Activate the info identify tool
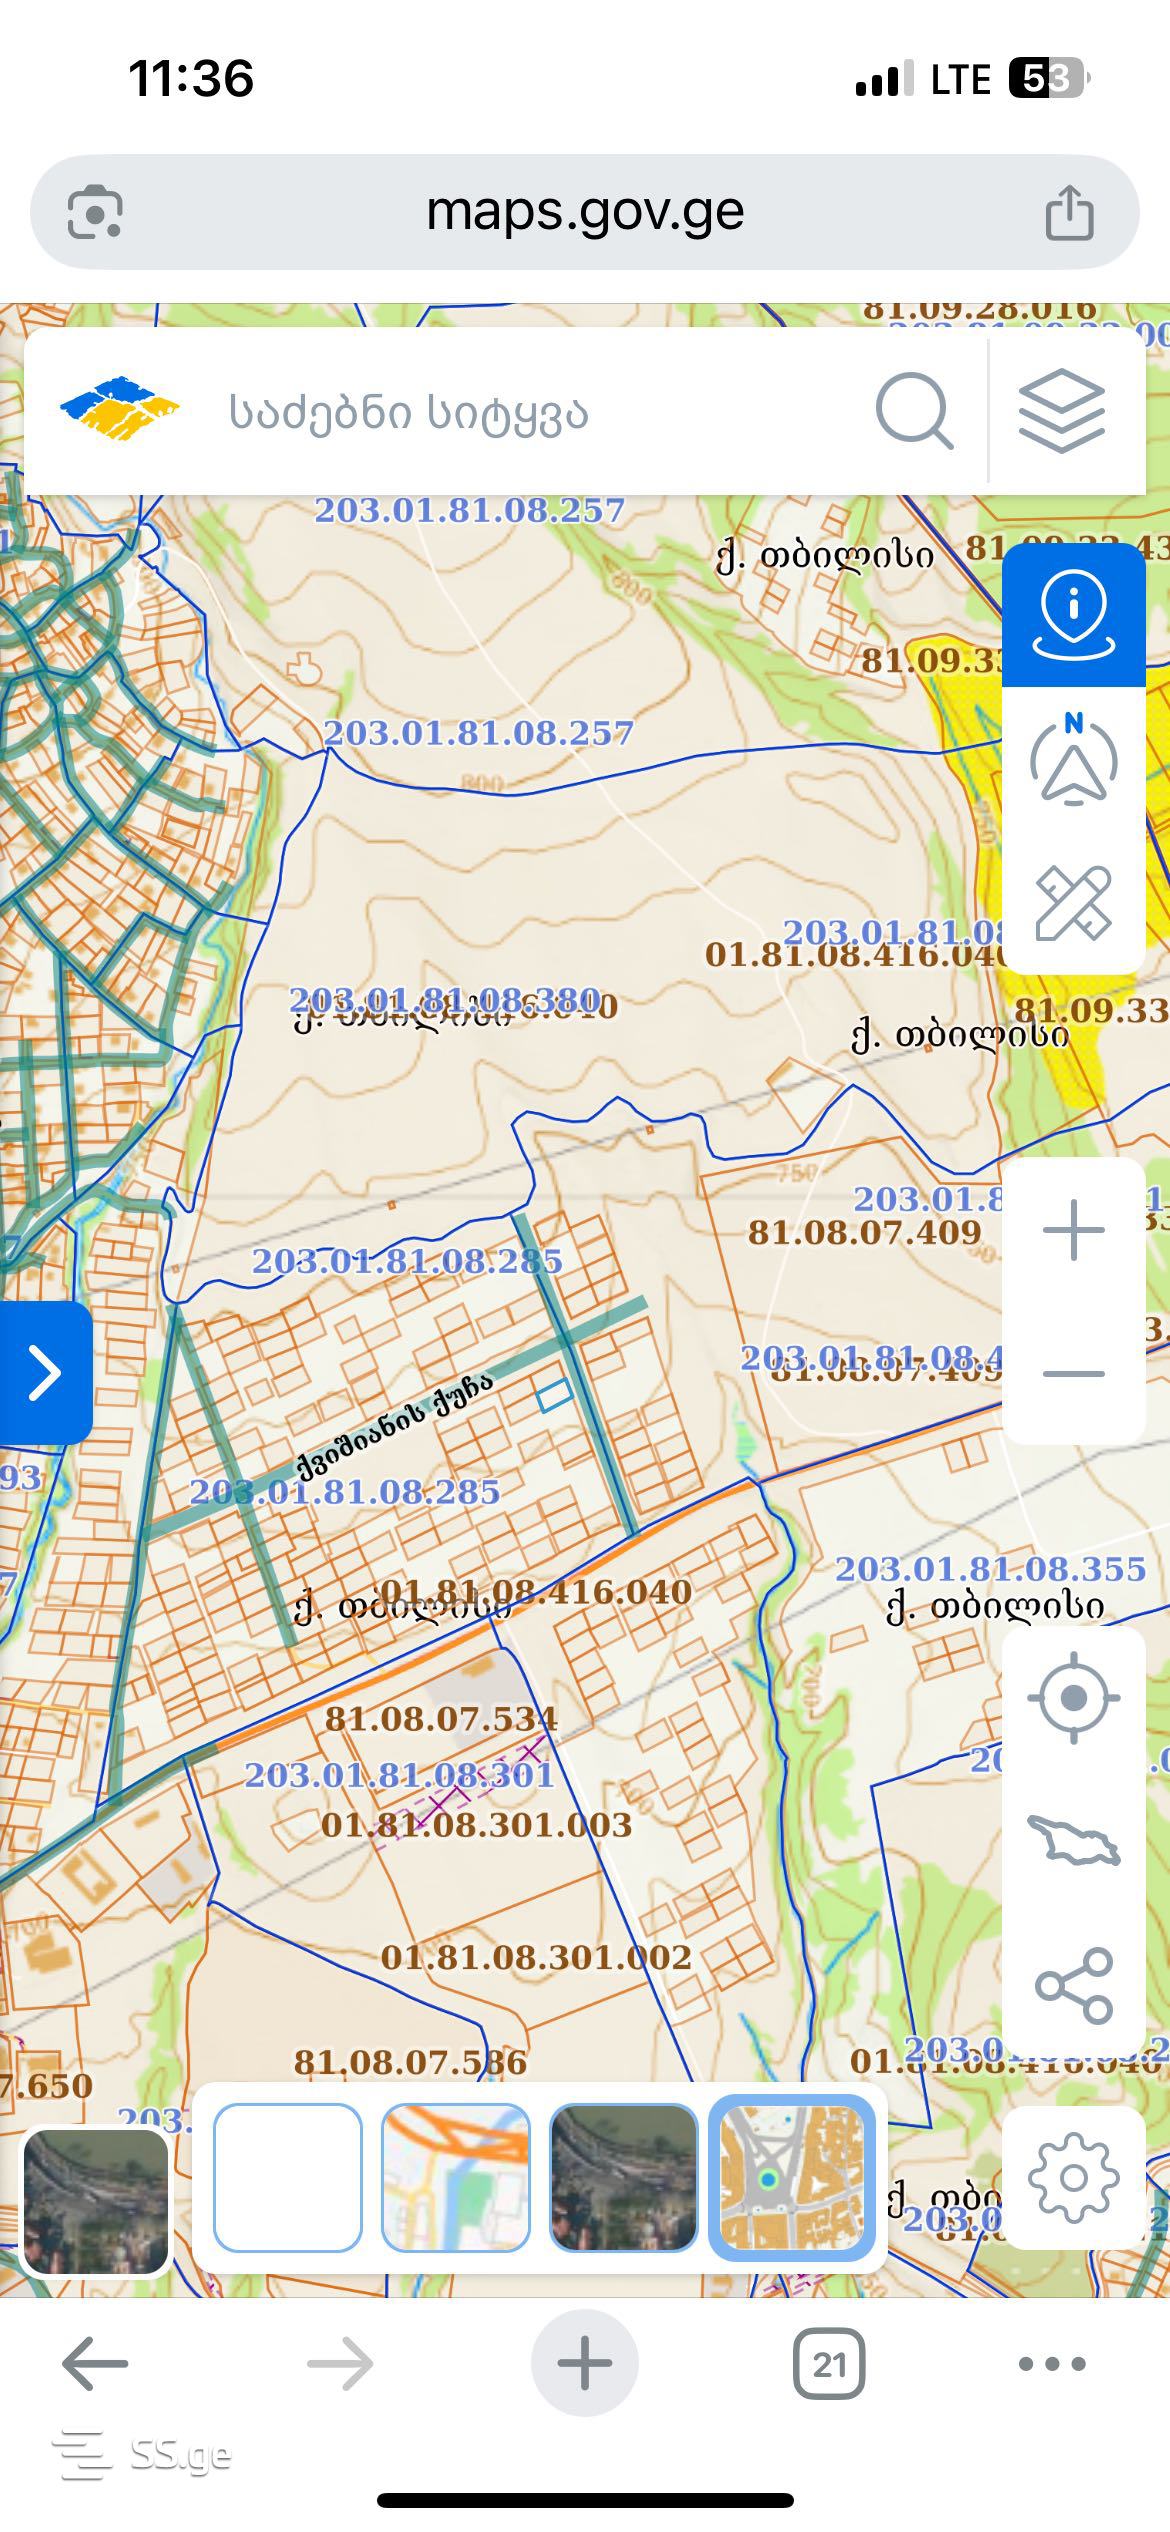The height and width of the screenshot is (2532, 1170). [x=1074, y=615]
